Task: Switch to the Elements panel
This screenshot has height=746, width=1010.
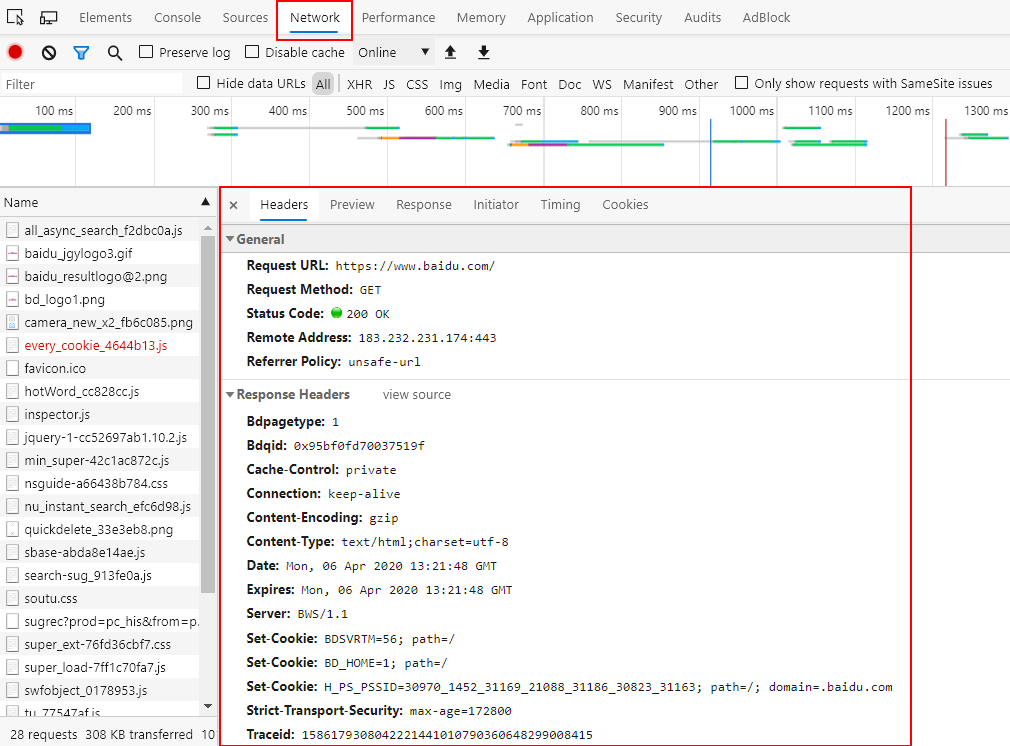Action: (106, 17)
